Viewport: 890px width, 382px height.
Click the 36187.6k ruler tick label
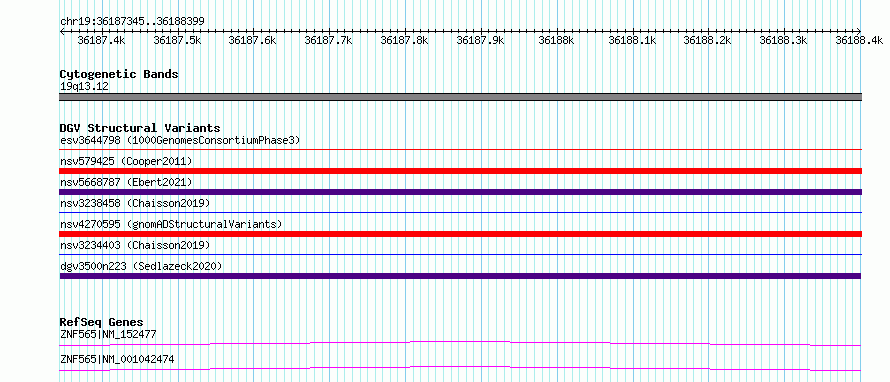253,40
